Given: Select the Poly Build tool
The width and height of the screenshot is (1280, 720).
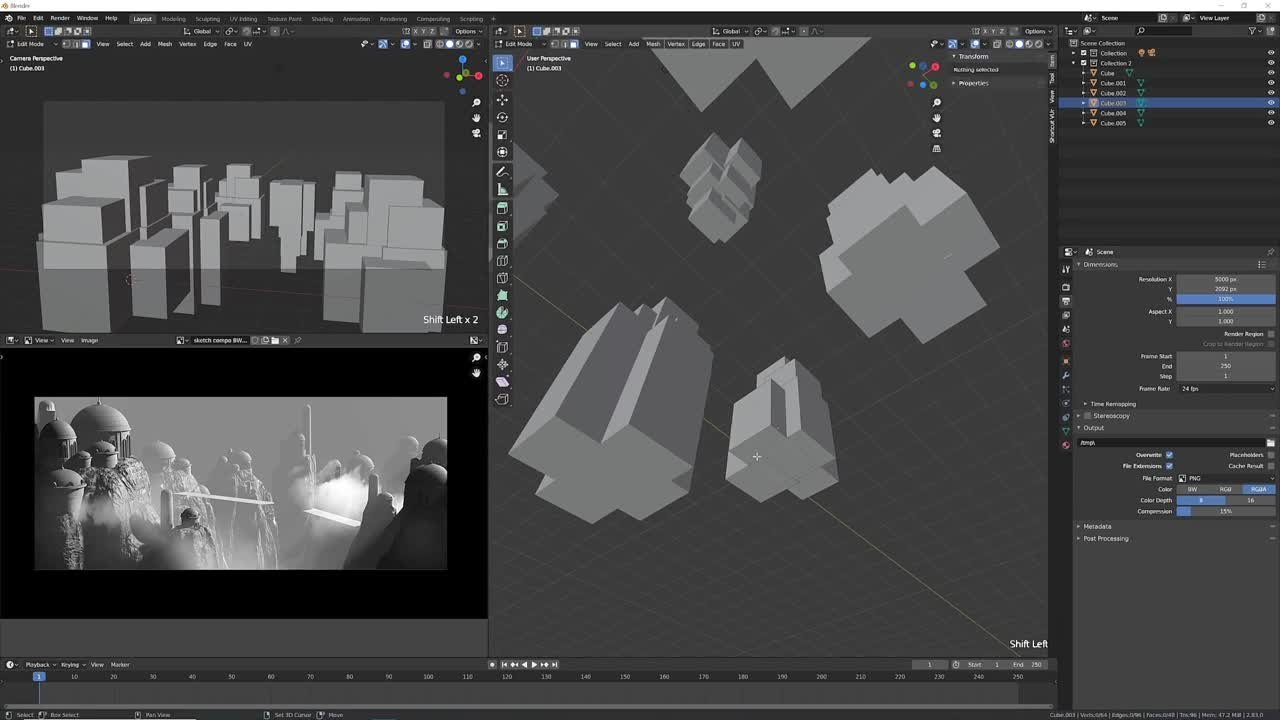Looking at the screenshot, I should pyautogui.click(x=502, y=295).
